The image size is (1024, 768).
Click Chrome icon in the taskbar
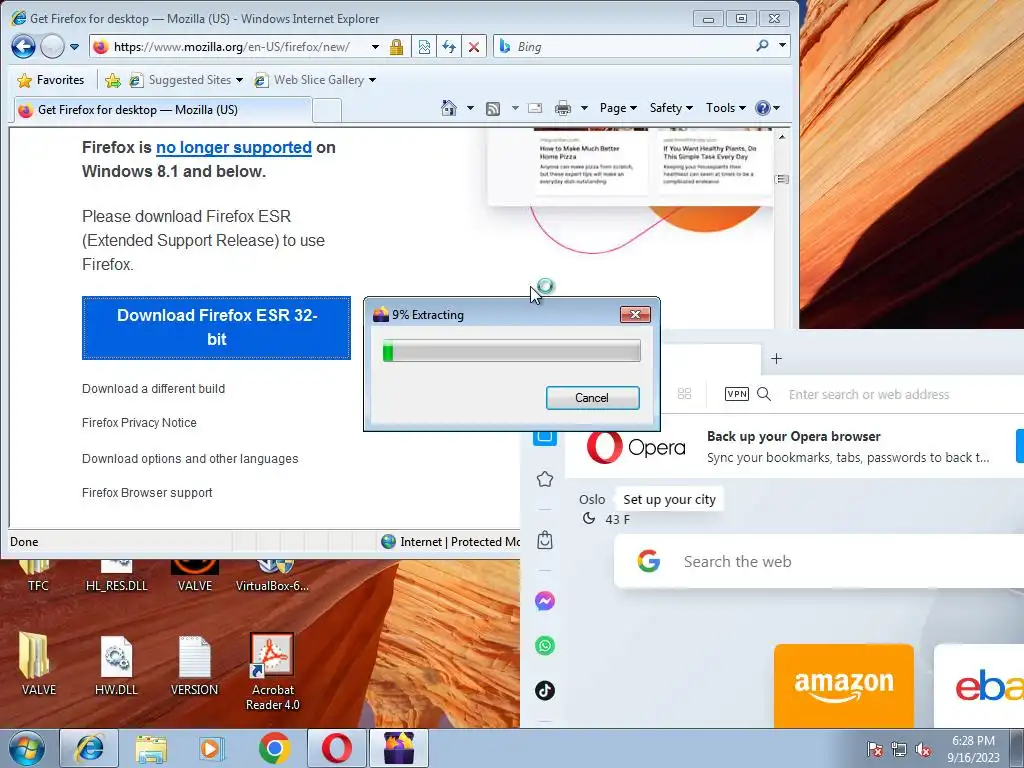(274, 748)
